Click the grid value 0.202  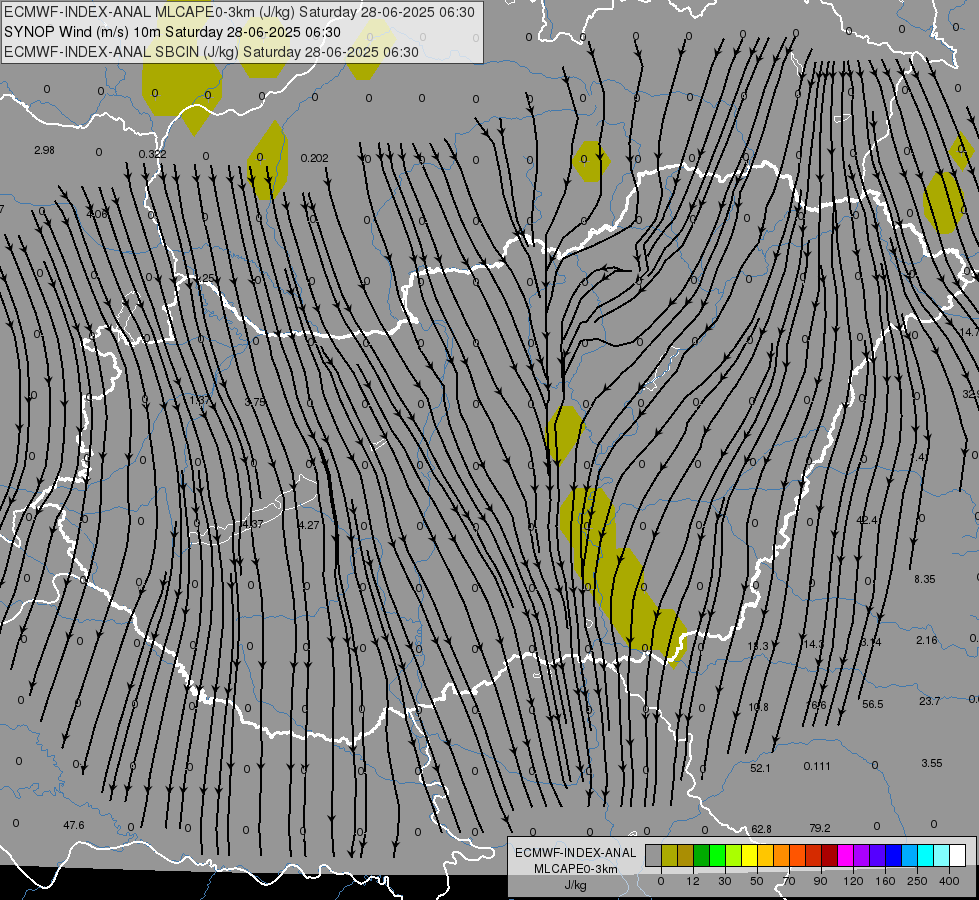click(315, 158)
